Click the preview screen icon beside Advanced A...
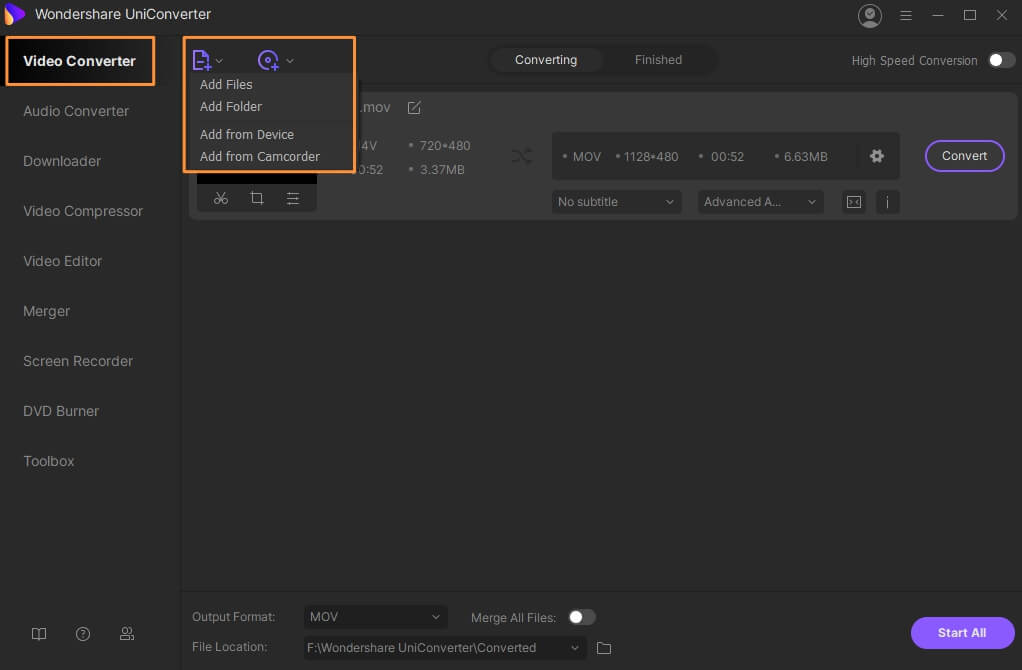This screenshot has width=1022, height=670. coord(854,202)
